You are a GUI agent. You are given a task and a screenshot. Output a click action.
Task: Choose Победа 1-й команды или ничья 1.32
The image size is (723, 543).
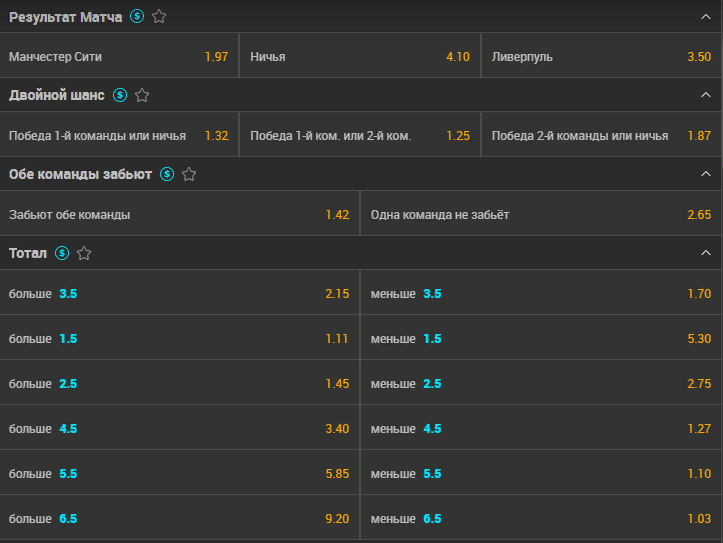coord(119,134)
